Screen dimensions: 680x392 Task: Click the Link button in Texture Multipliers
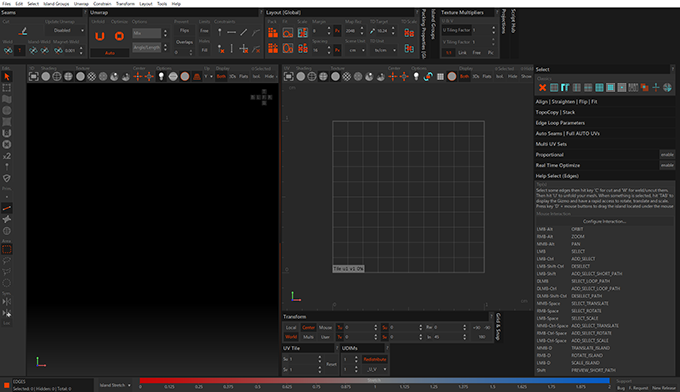coord(462,53)
